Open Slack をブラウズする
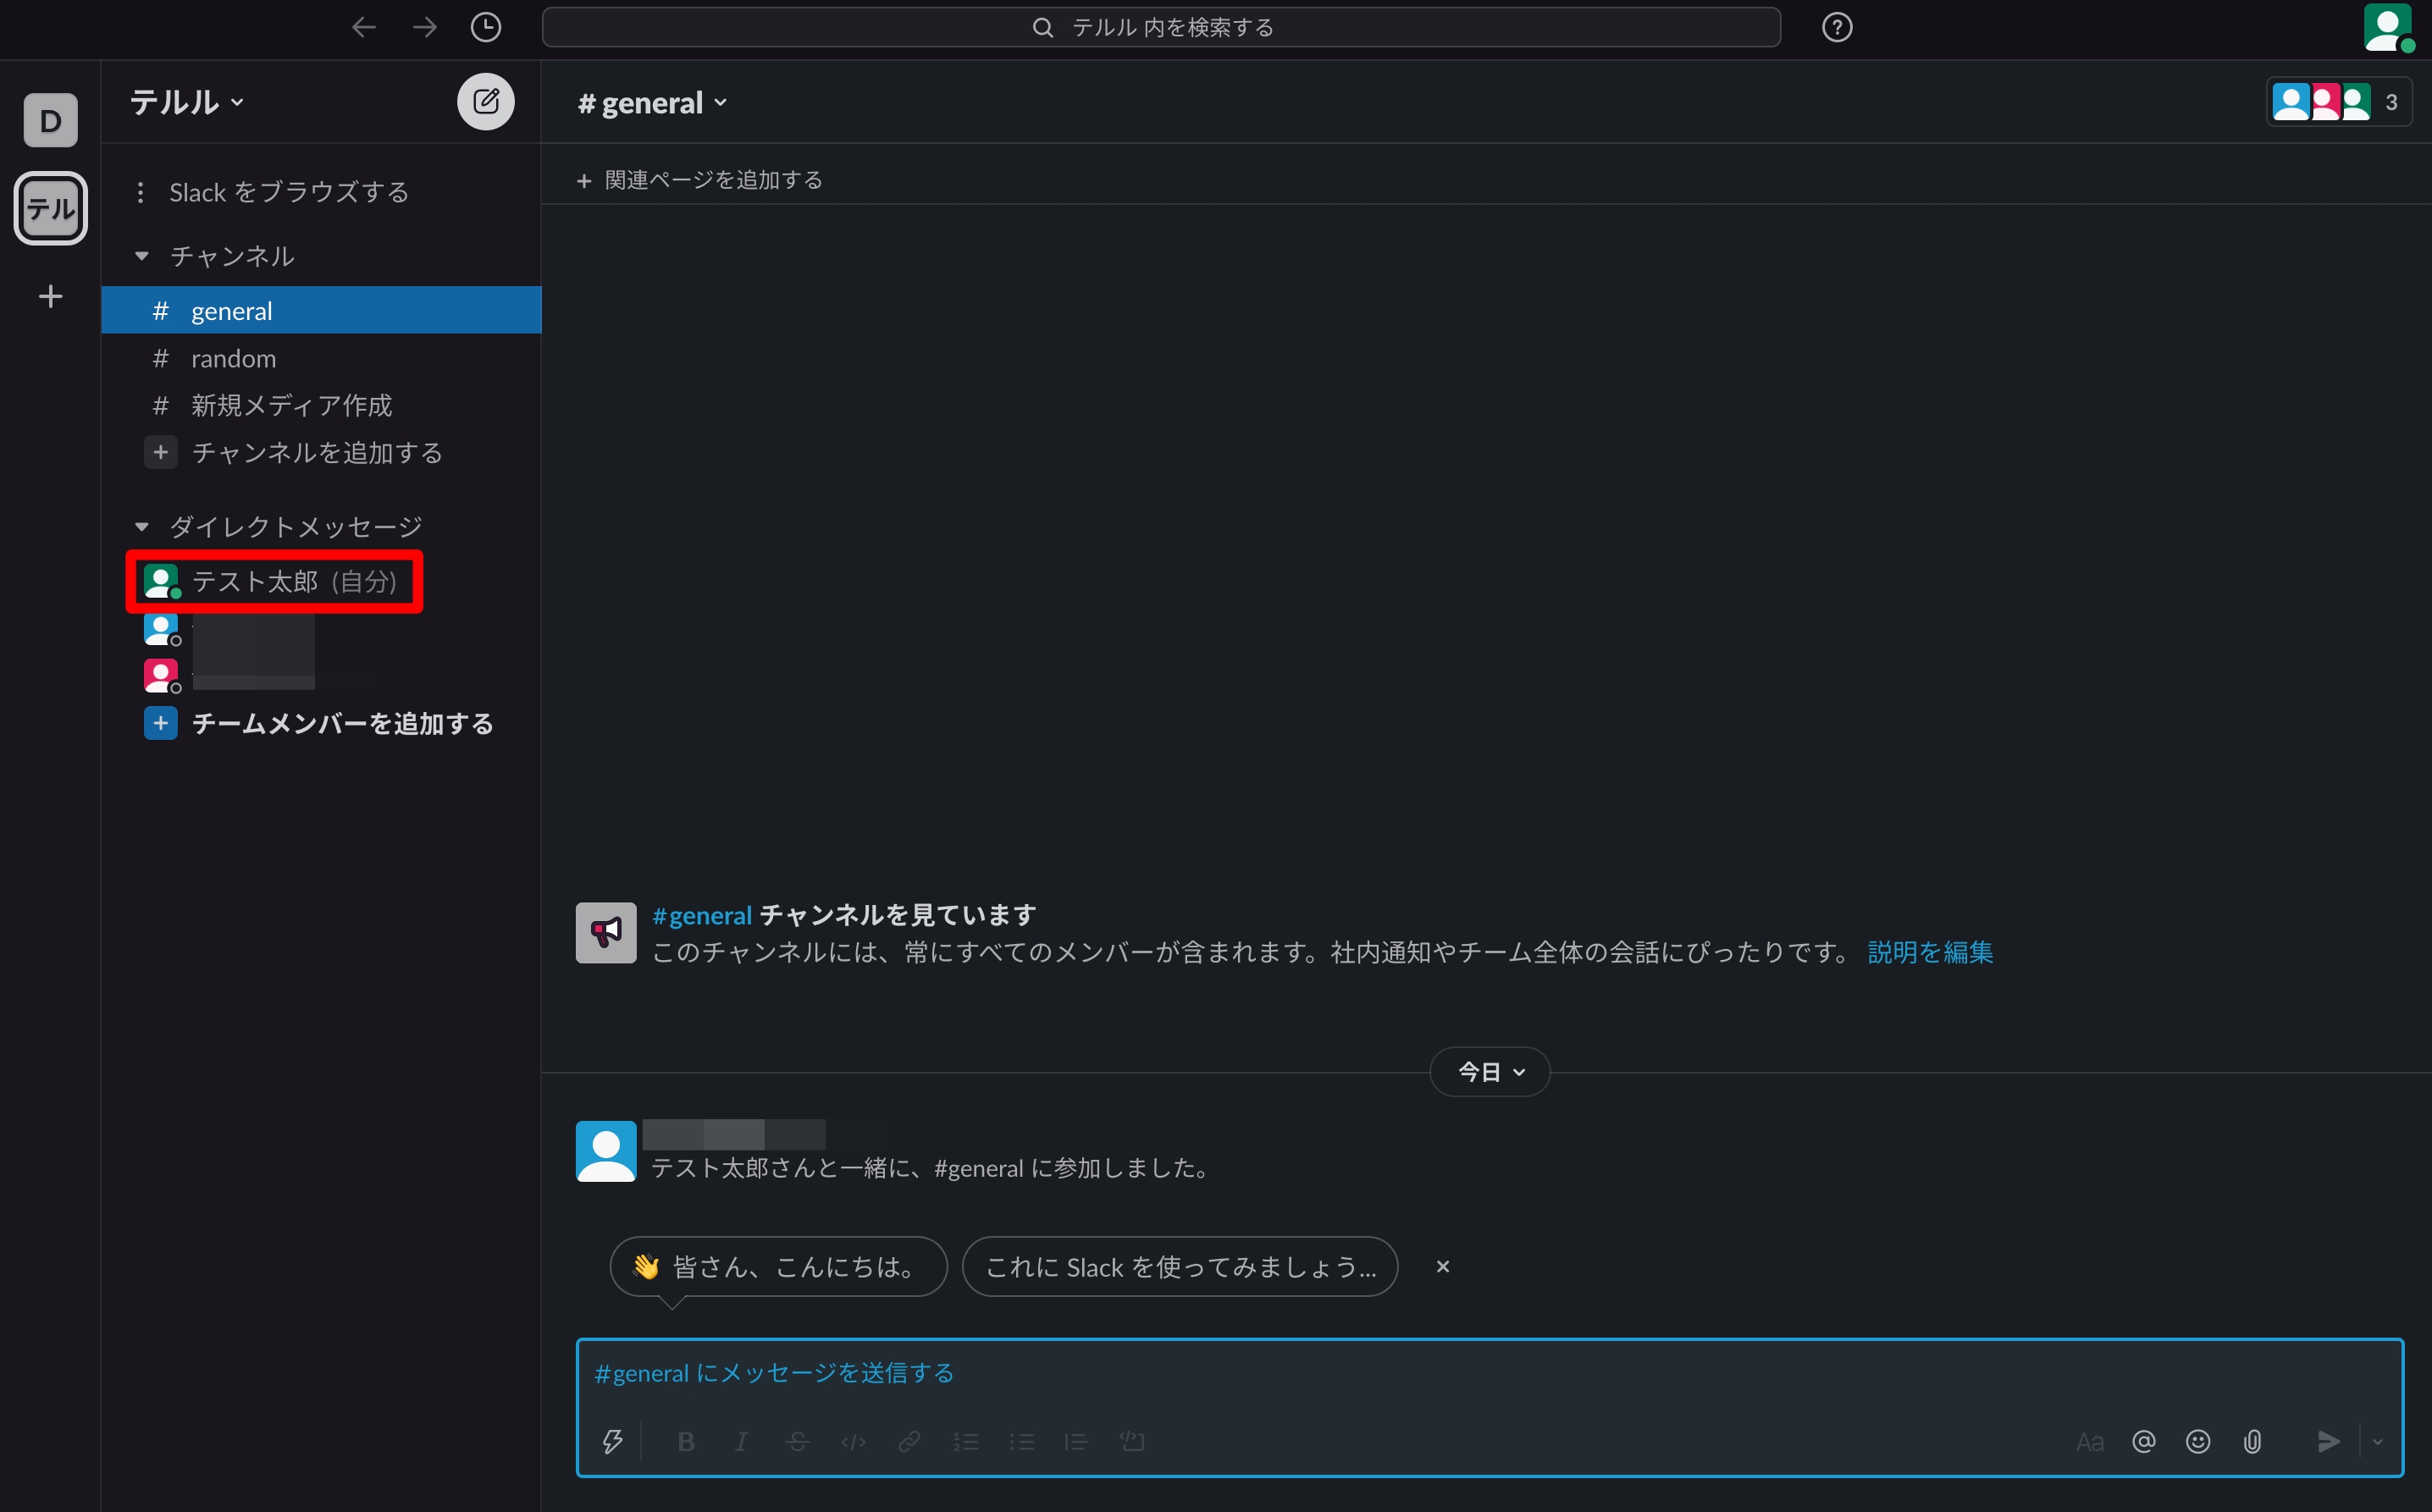This screenshot has height=1512, width=2432. tap(289, 192)
